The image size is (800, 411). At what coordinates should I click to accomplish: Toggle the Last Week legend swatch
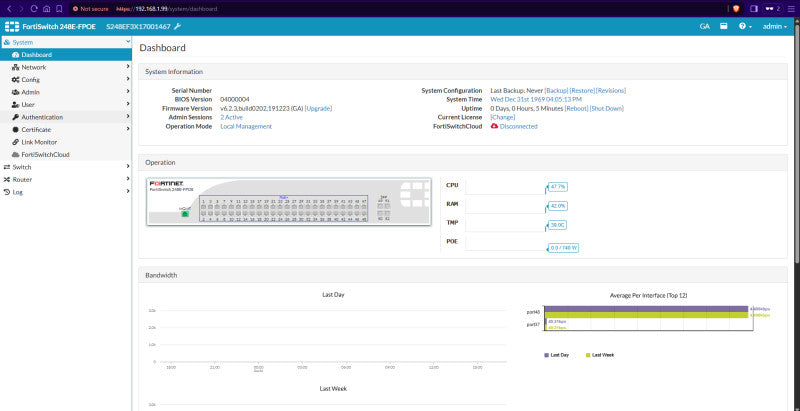pos(588,354)
